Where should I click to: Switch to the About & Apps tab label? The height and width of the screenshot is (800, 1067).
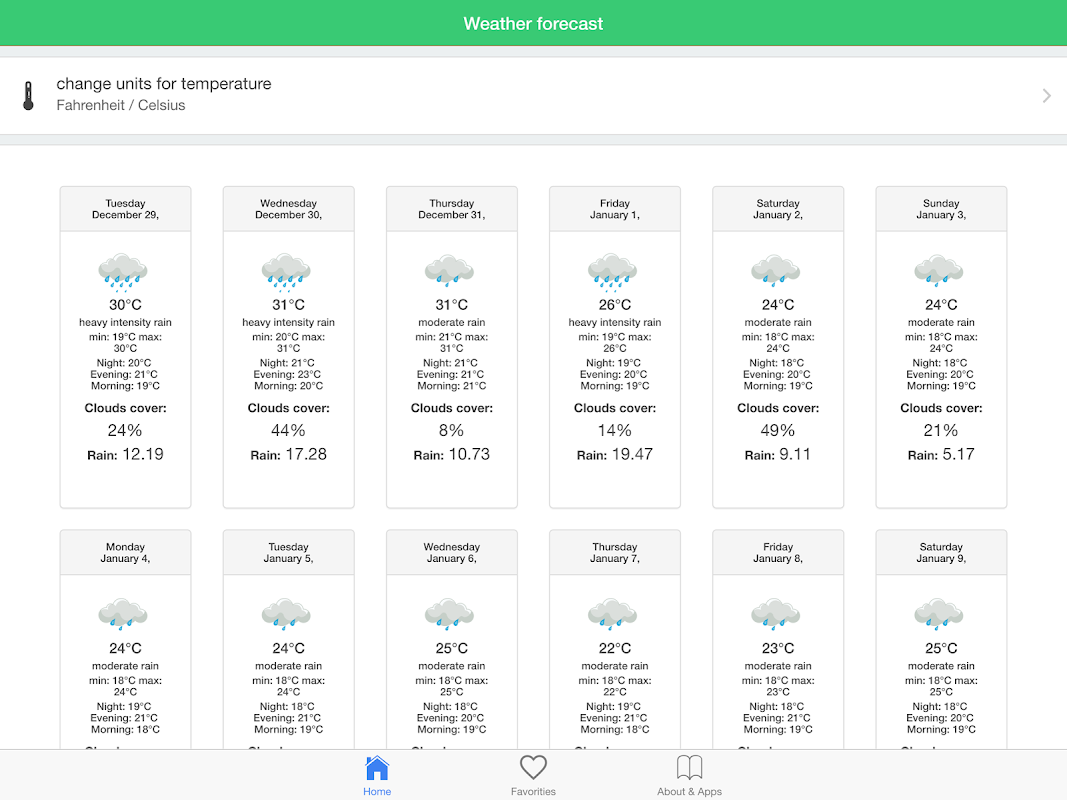point(689,791)
